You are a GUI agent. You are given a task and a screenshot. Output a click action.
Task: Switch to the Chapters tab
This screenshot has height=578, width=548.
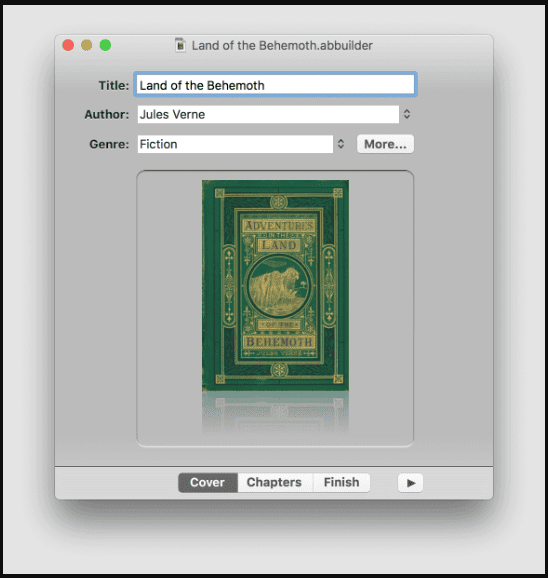(x=275, y=482)
